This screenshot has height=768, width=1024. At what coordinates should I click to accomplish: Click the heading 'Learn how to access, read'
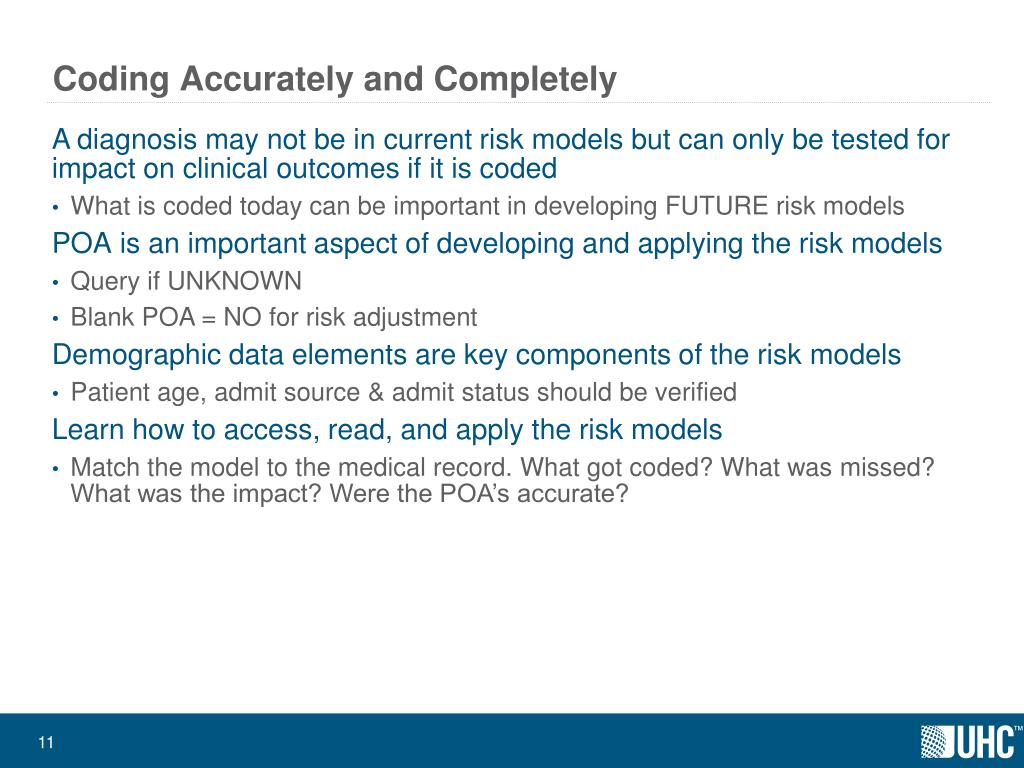(386, 430)
